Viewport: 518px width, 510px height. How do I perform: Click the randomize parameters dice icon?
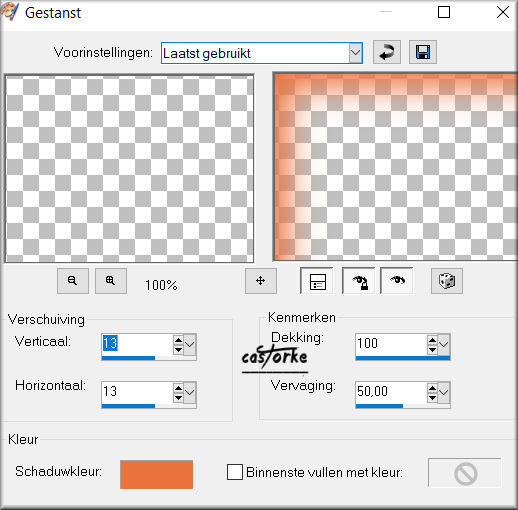point(447,281)
